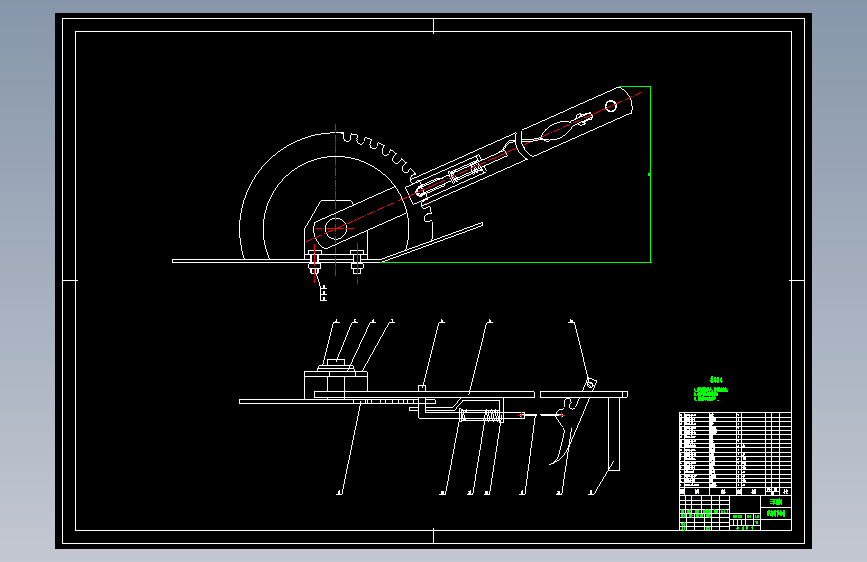The height and width of the screenshot is (562, 867).
Task: Click the green technical notes text block
Action: point(711,391)
